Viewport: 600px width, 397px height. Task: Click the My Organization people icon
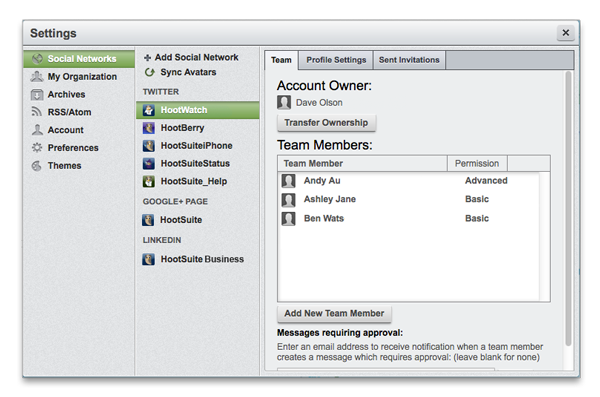coord(37,77)
